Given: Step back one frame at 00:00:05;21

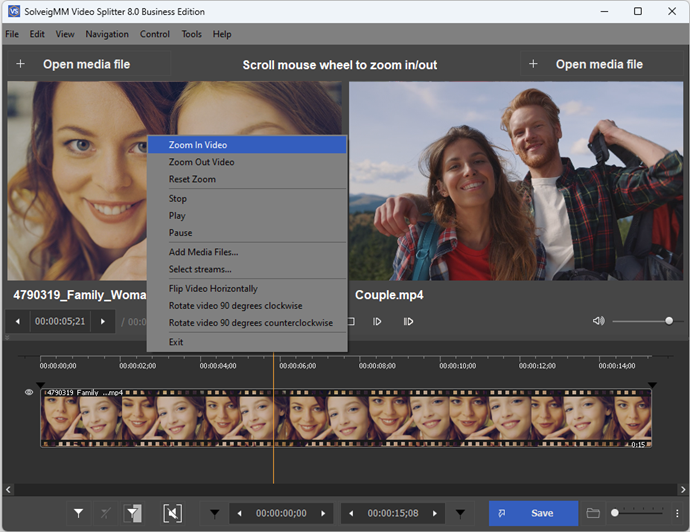Looking at the screenshot, I should (18, 322).
